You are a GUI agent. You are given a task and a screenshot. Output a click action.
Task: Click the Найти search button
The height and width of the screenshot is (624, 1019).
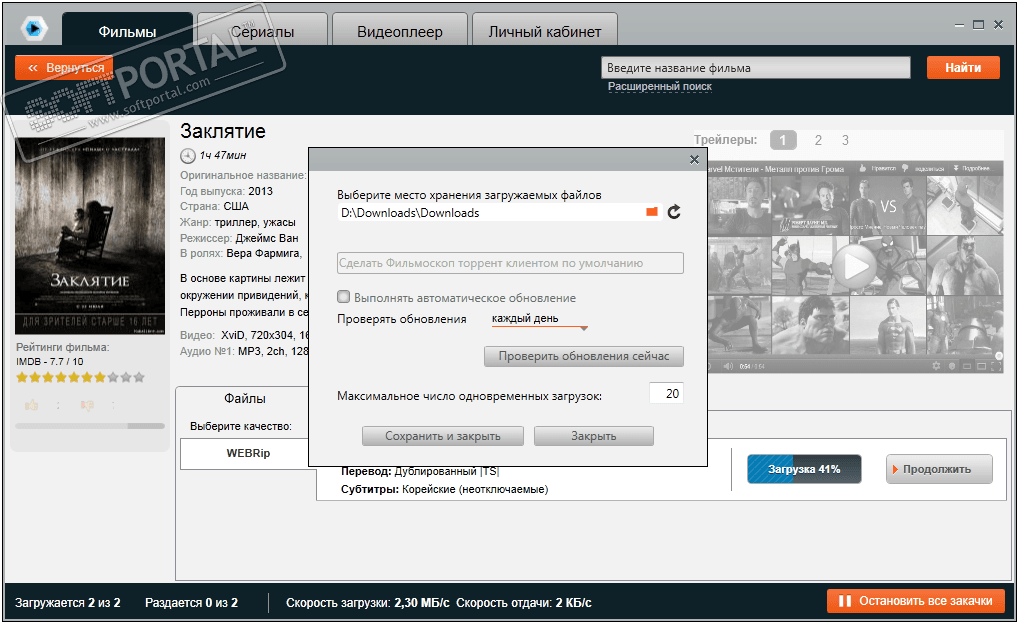click(962, 68)
